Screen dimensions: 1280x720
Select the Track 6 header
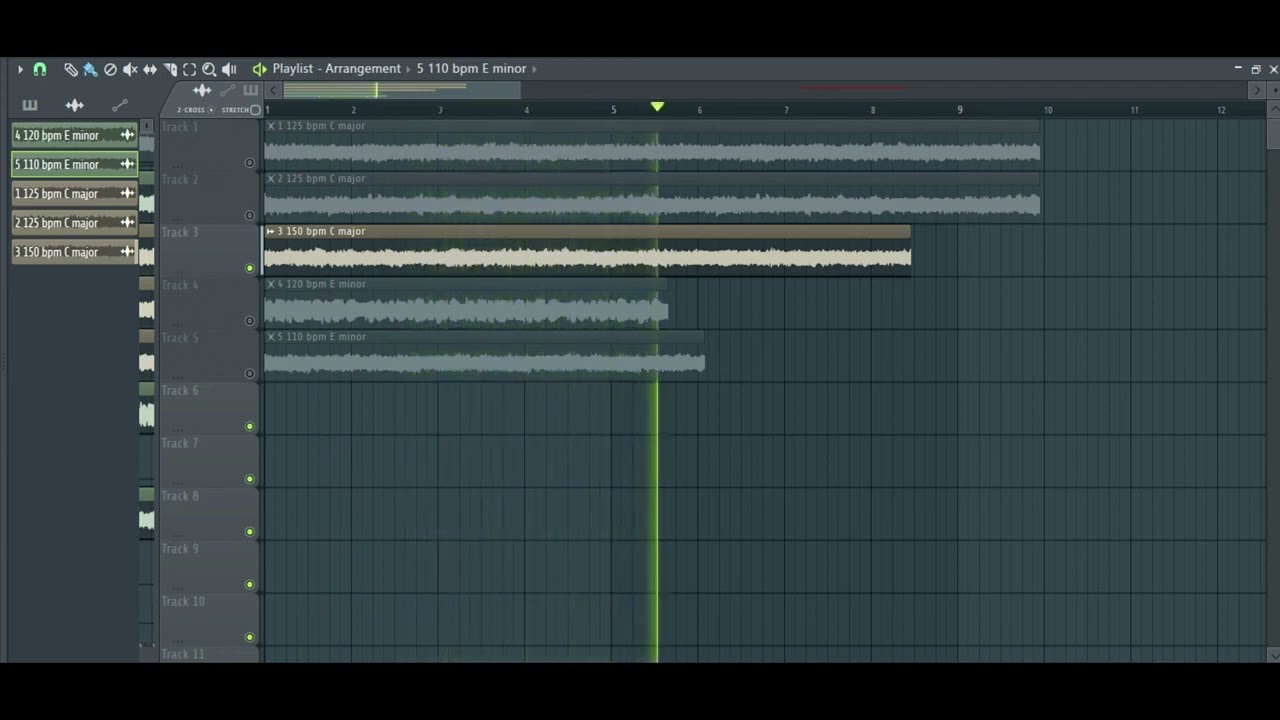tap(208, 408)
